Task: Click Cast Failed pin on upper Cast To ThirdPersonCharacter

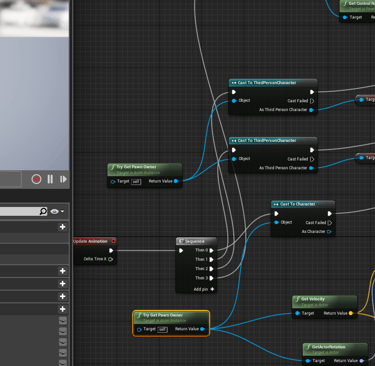Action: click(312, 101)
